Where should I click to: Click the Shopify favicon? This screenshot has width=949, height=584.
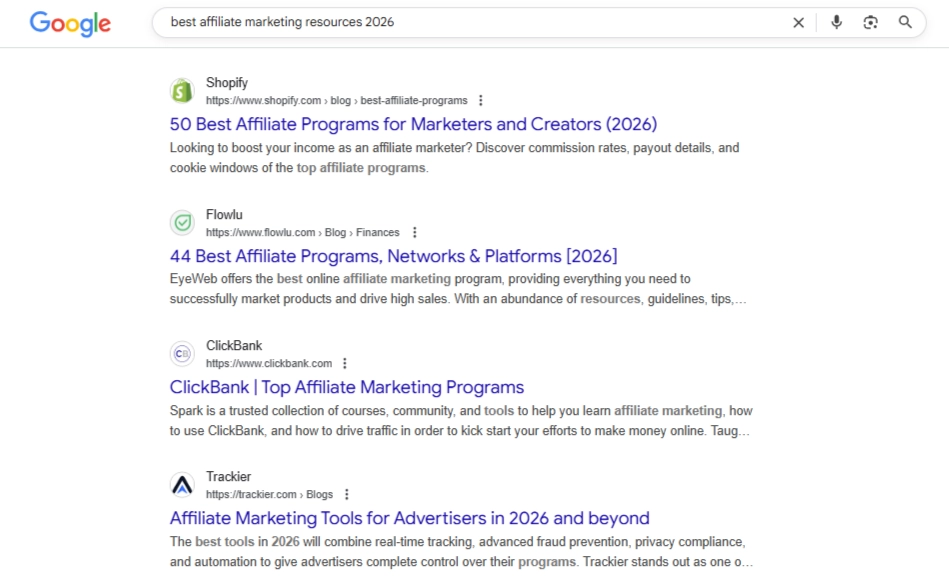pyautogui.click(x=182, y=90)
